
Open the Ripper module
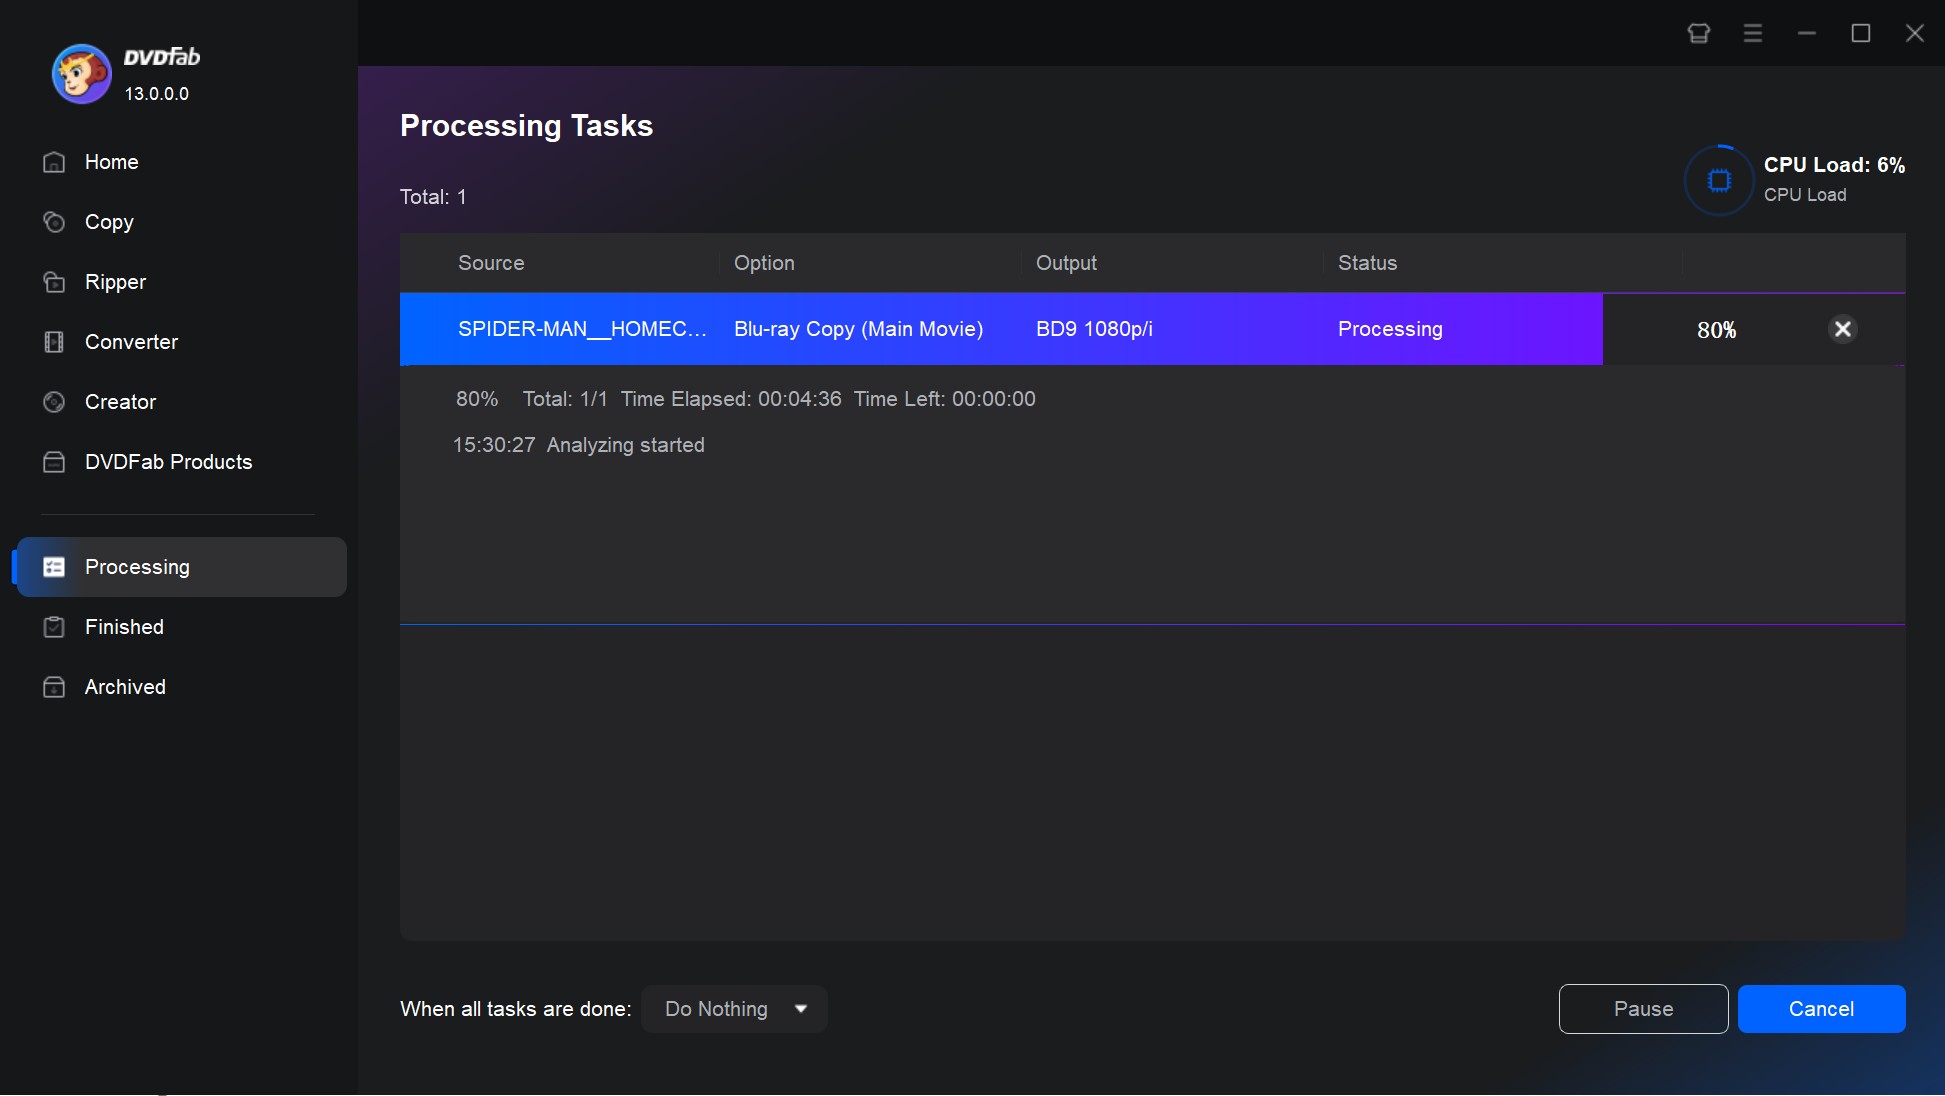pos(116,282)
